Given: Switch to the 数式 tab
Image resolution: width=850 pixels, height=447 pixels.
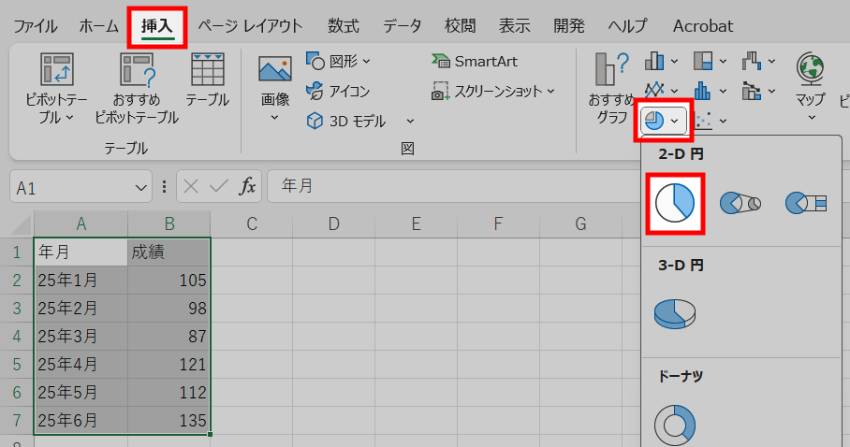Looking at the screenshot, I should point(343,26).
